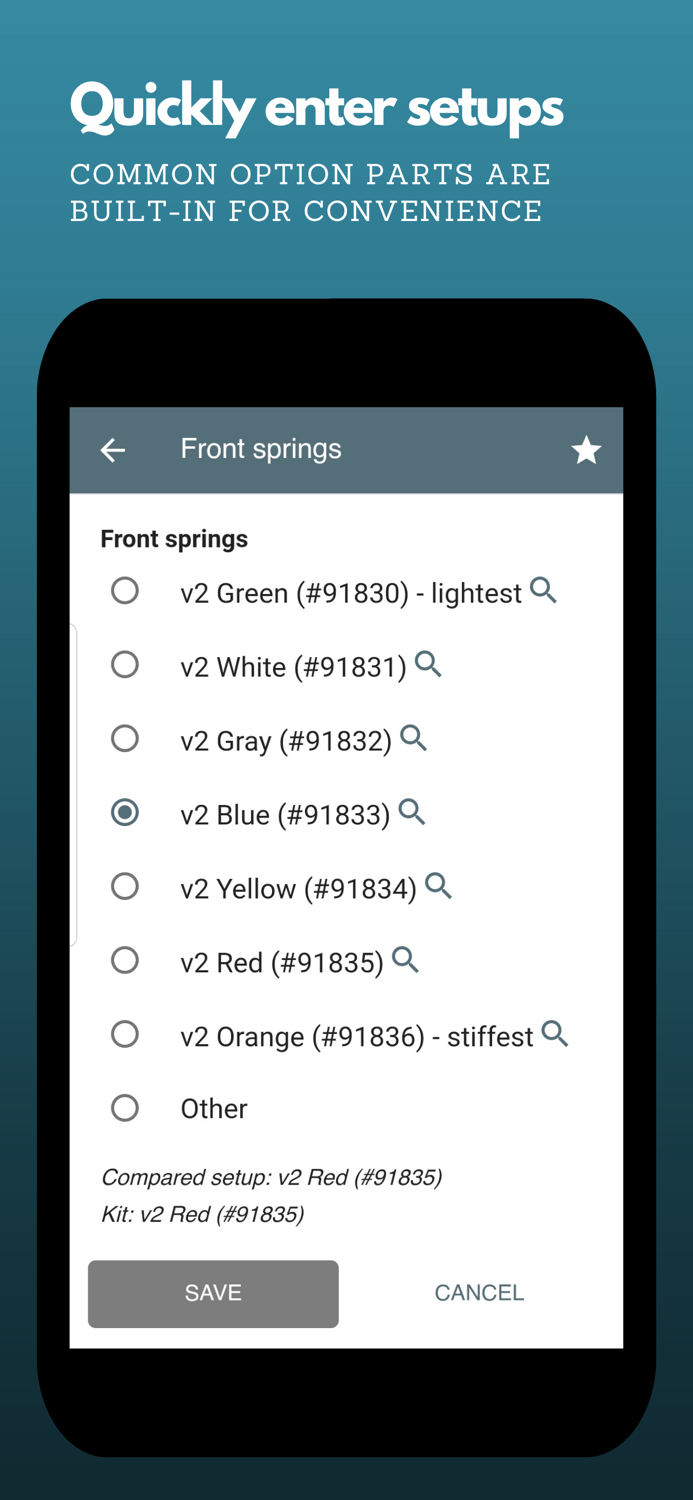
Task: Tap the back arrow in the header
Action: (112, 450)
